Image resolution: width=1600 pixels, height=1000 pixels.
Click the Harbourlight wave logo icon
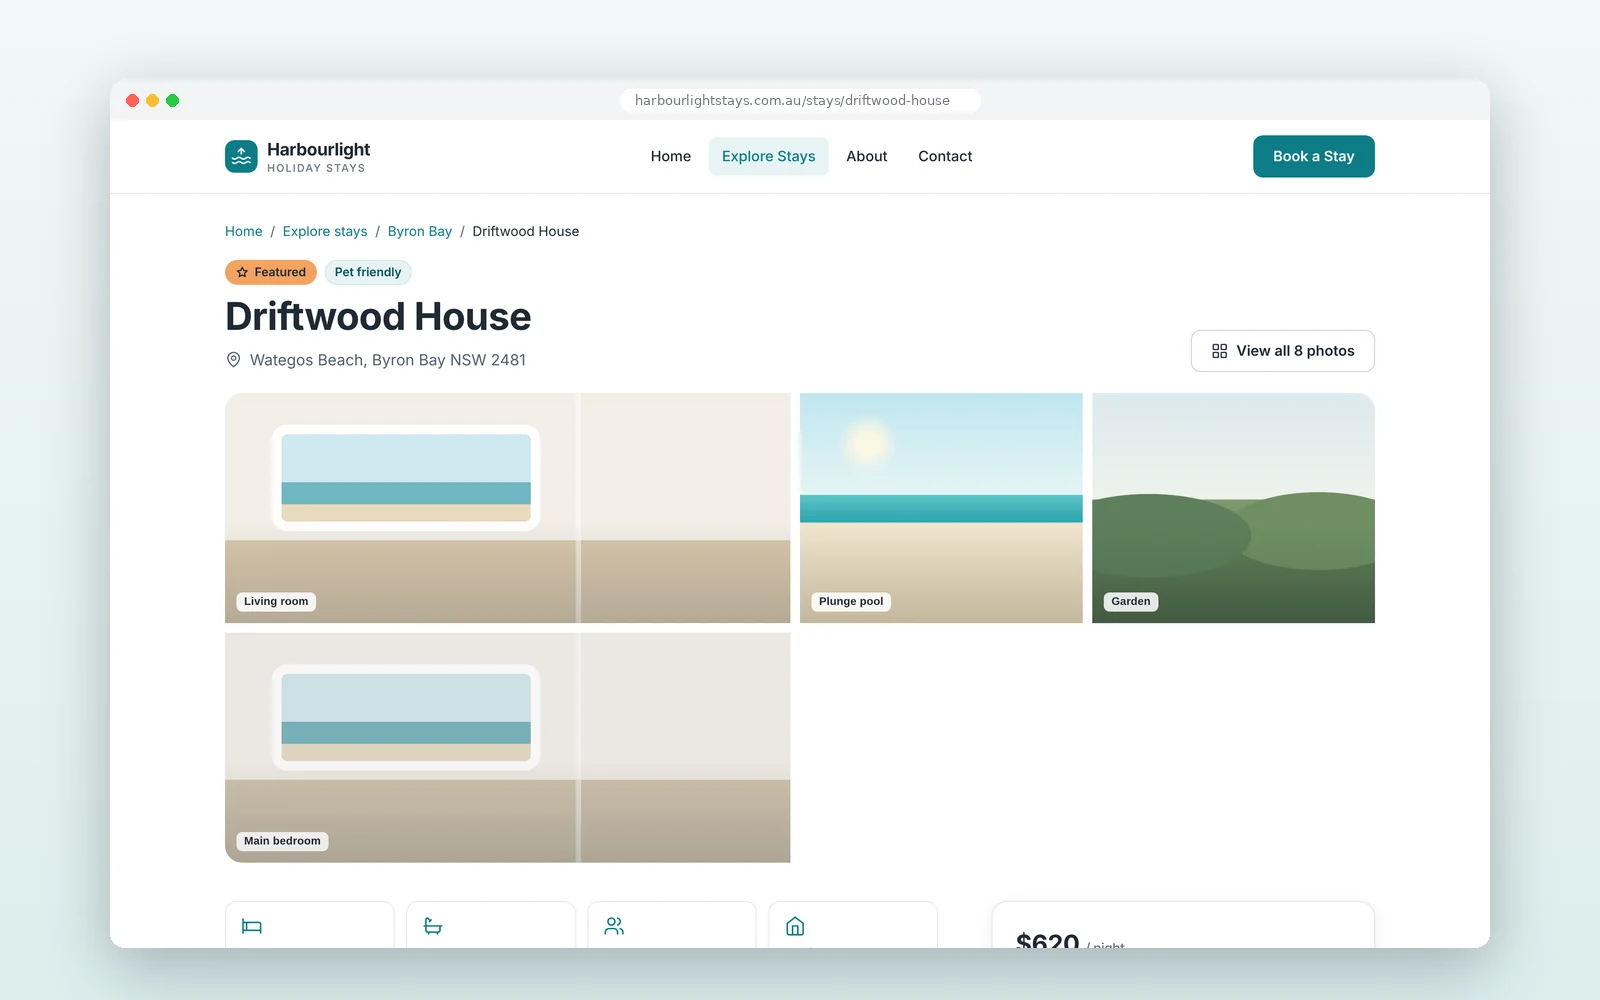click(x=241, y=156)
